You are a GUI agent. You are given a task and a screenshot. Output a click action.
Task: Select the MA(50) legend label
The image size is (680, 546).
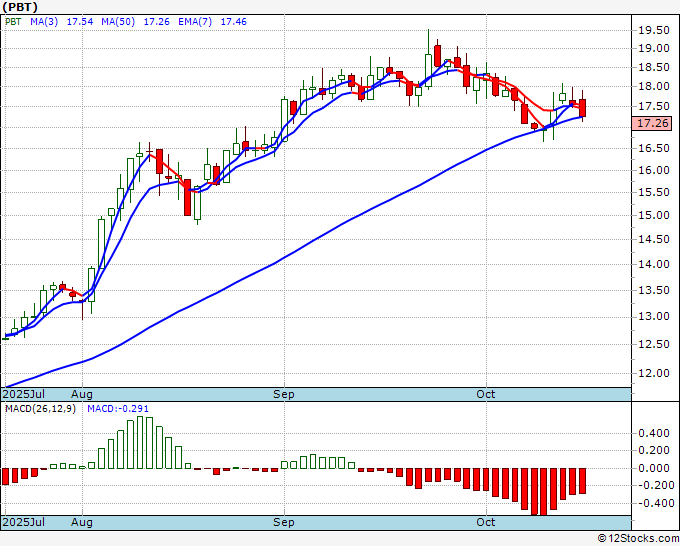click(x=118, y=22)
